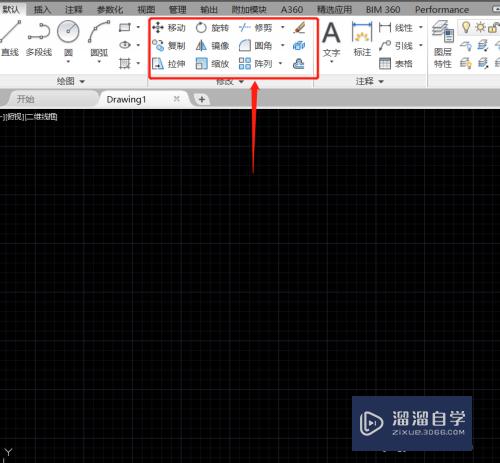
Task: Select the Copy (复制) tool
Action: click(169, 46)
